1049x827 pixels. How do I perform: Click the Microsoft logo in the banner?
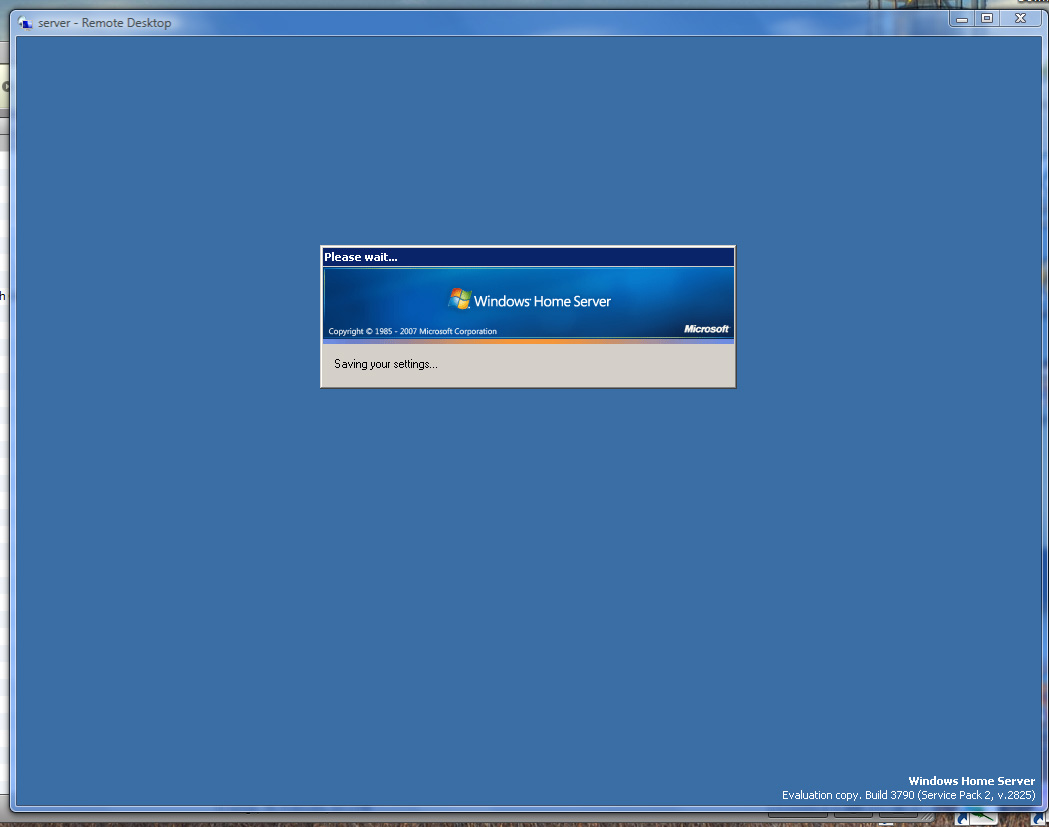[706, 329]
